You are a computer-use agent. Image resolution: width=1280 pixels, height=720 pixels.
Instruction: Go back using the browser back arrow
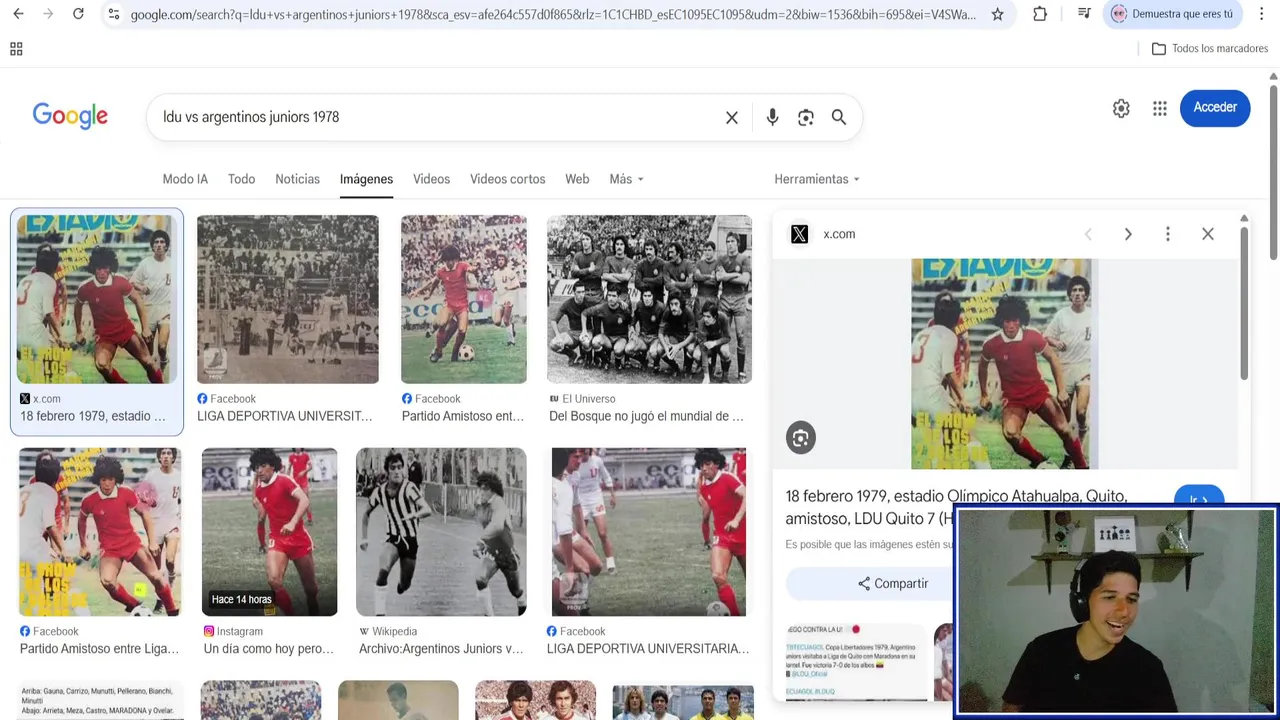18,14
